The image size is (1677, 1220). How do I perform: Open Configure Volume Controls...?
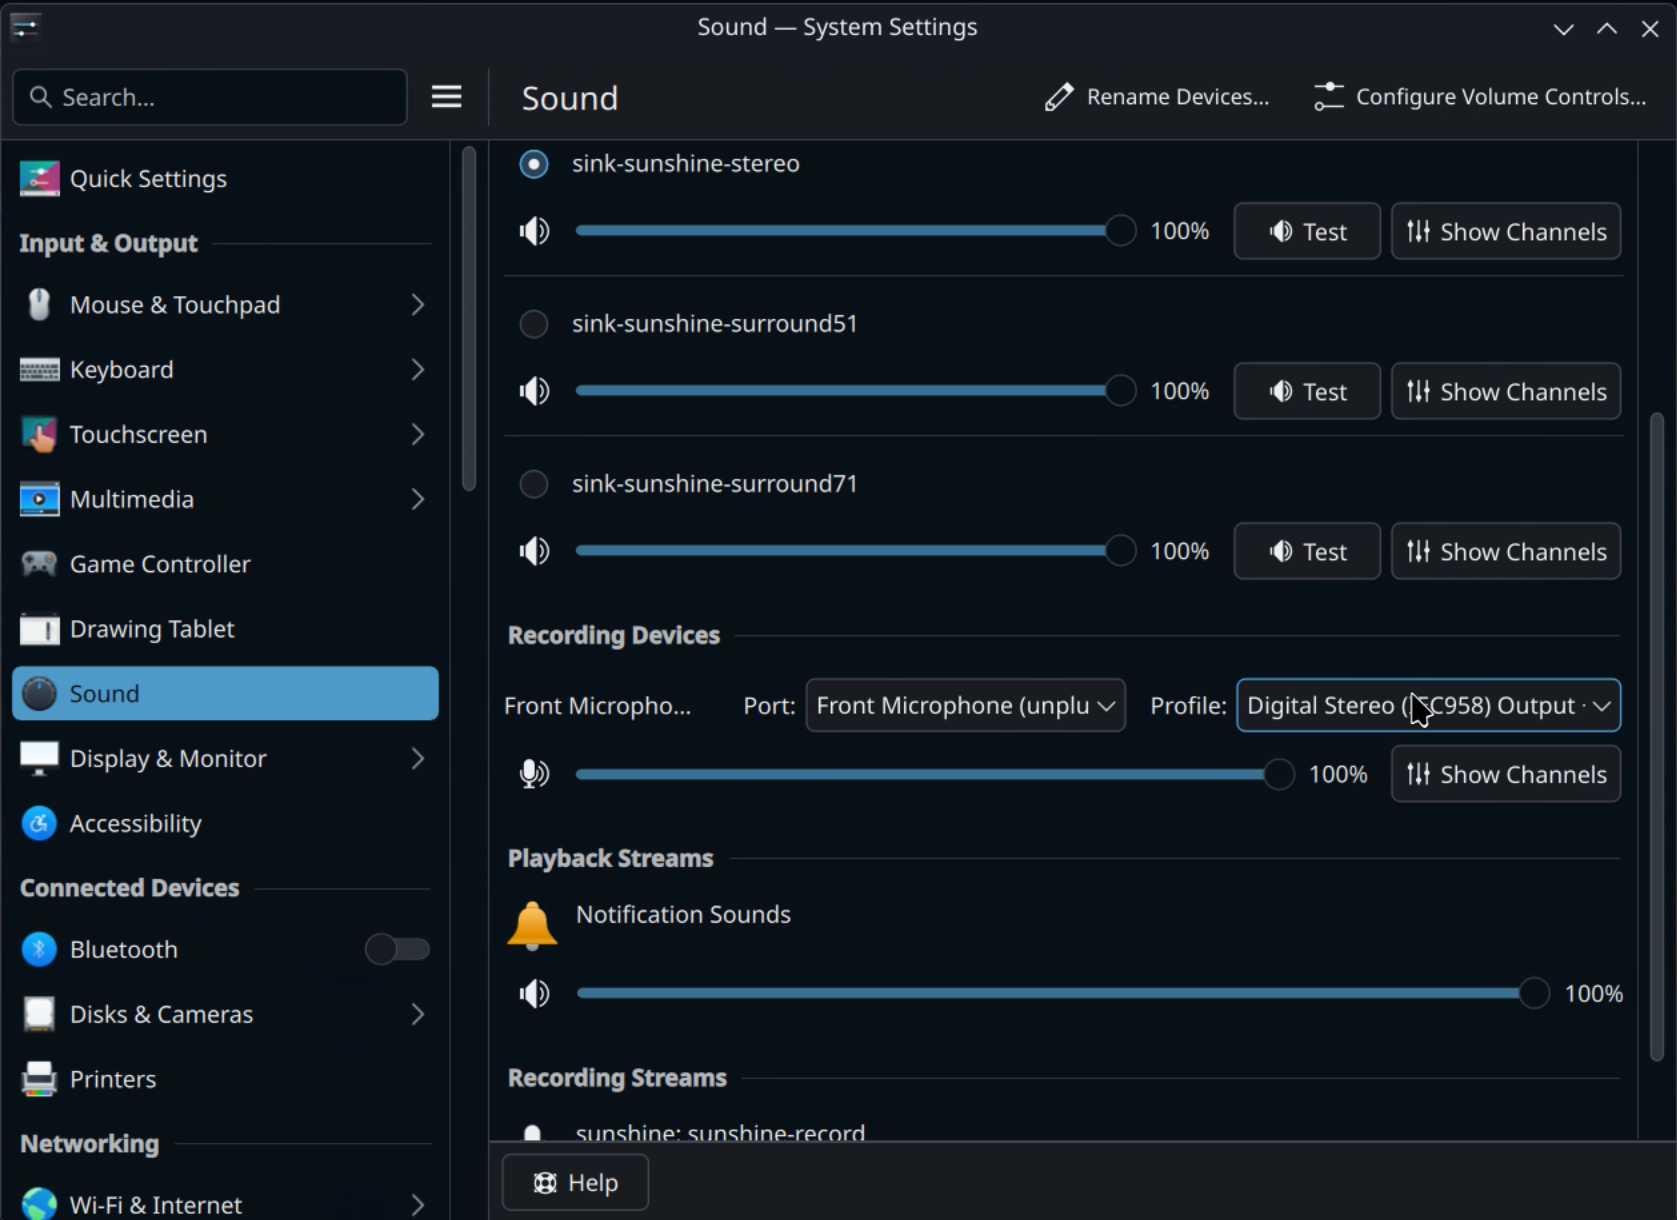[x=1479, y=97]
